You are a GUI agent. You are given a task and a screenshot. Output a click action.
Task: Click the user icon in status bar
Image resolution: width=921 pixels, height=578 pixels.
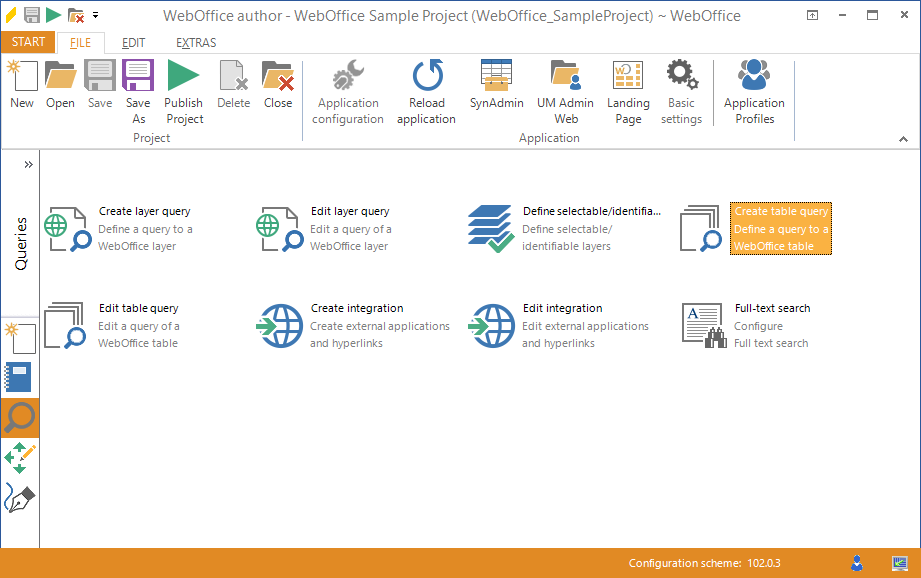[x=857, y=563]
